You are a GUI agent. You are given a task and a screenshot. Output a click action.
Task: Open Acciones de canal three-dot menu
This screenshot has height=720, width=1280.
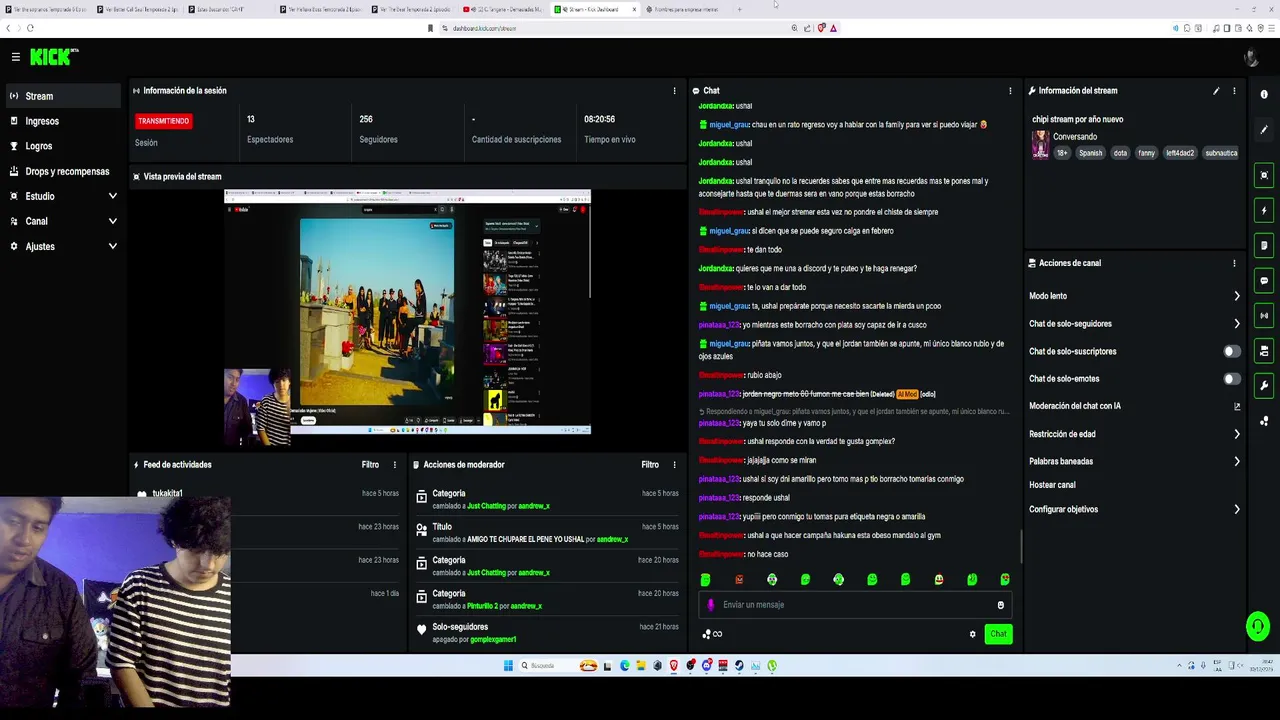1234,263
